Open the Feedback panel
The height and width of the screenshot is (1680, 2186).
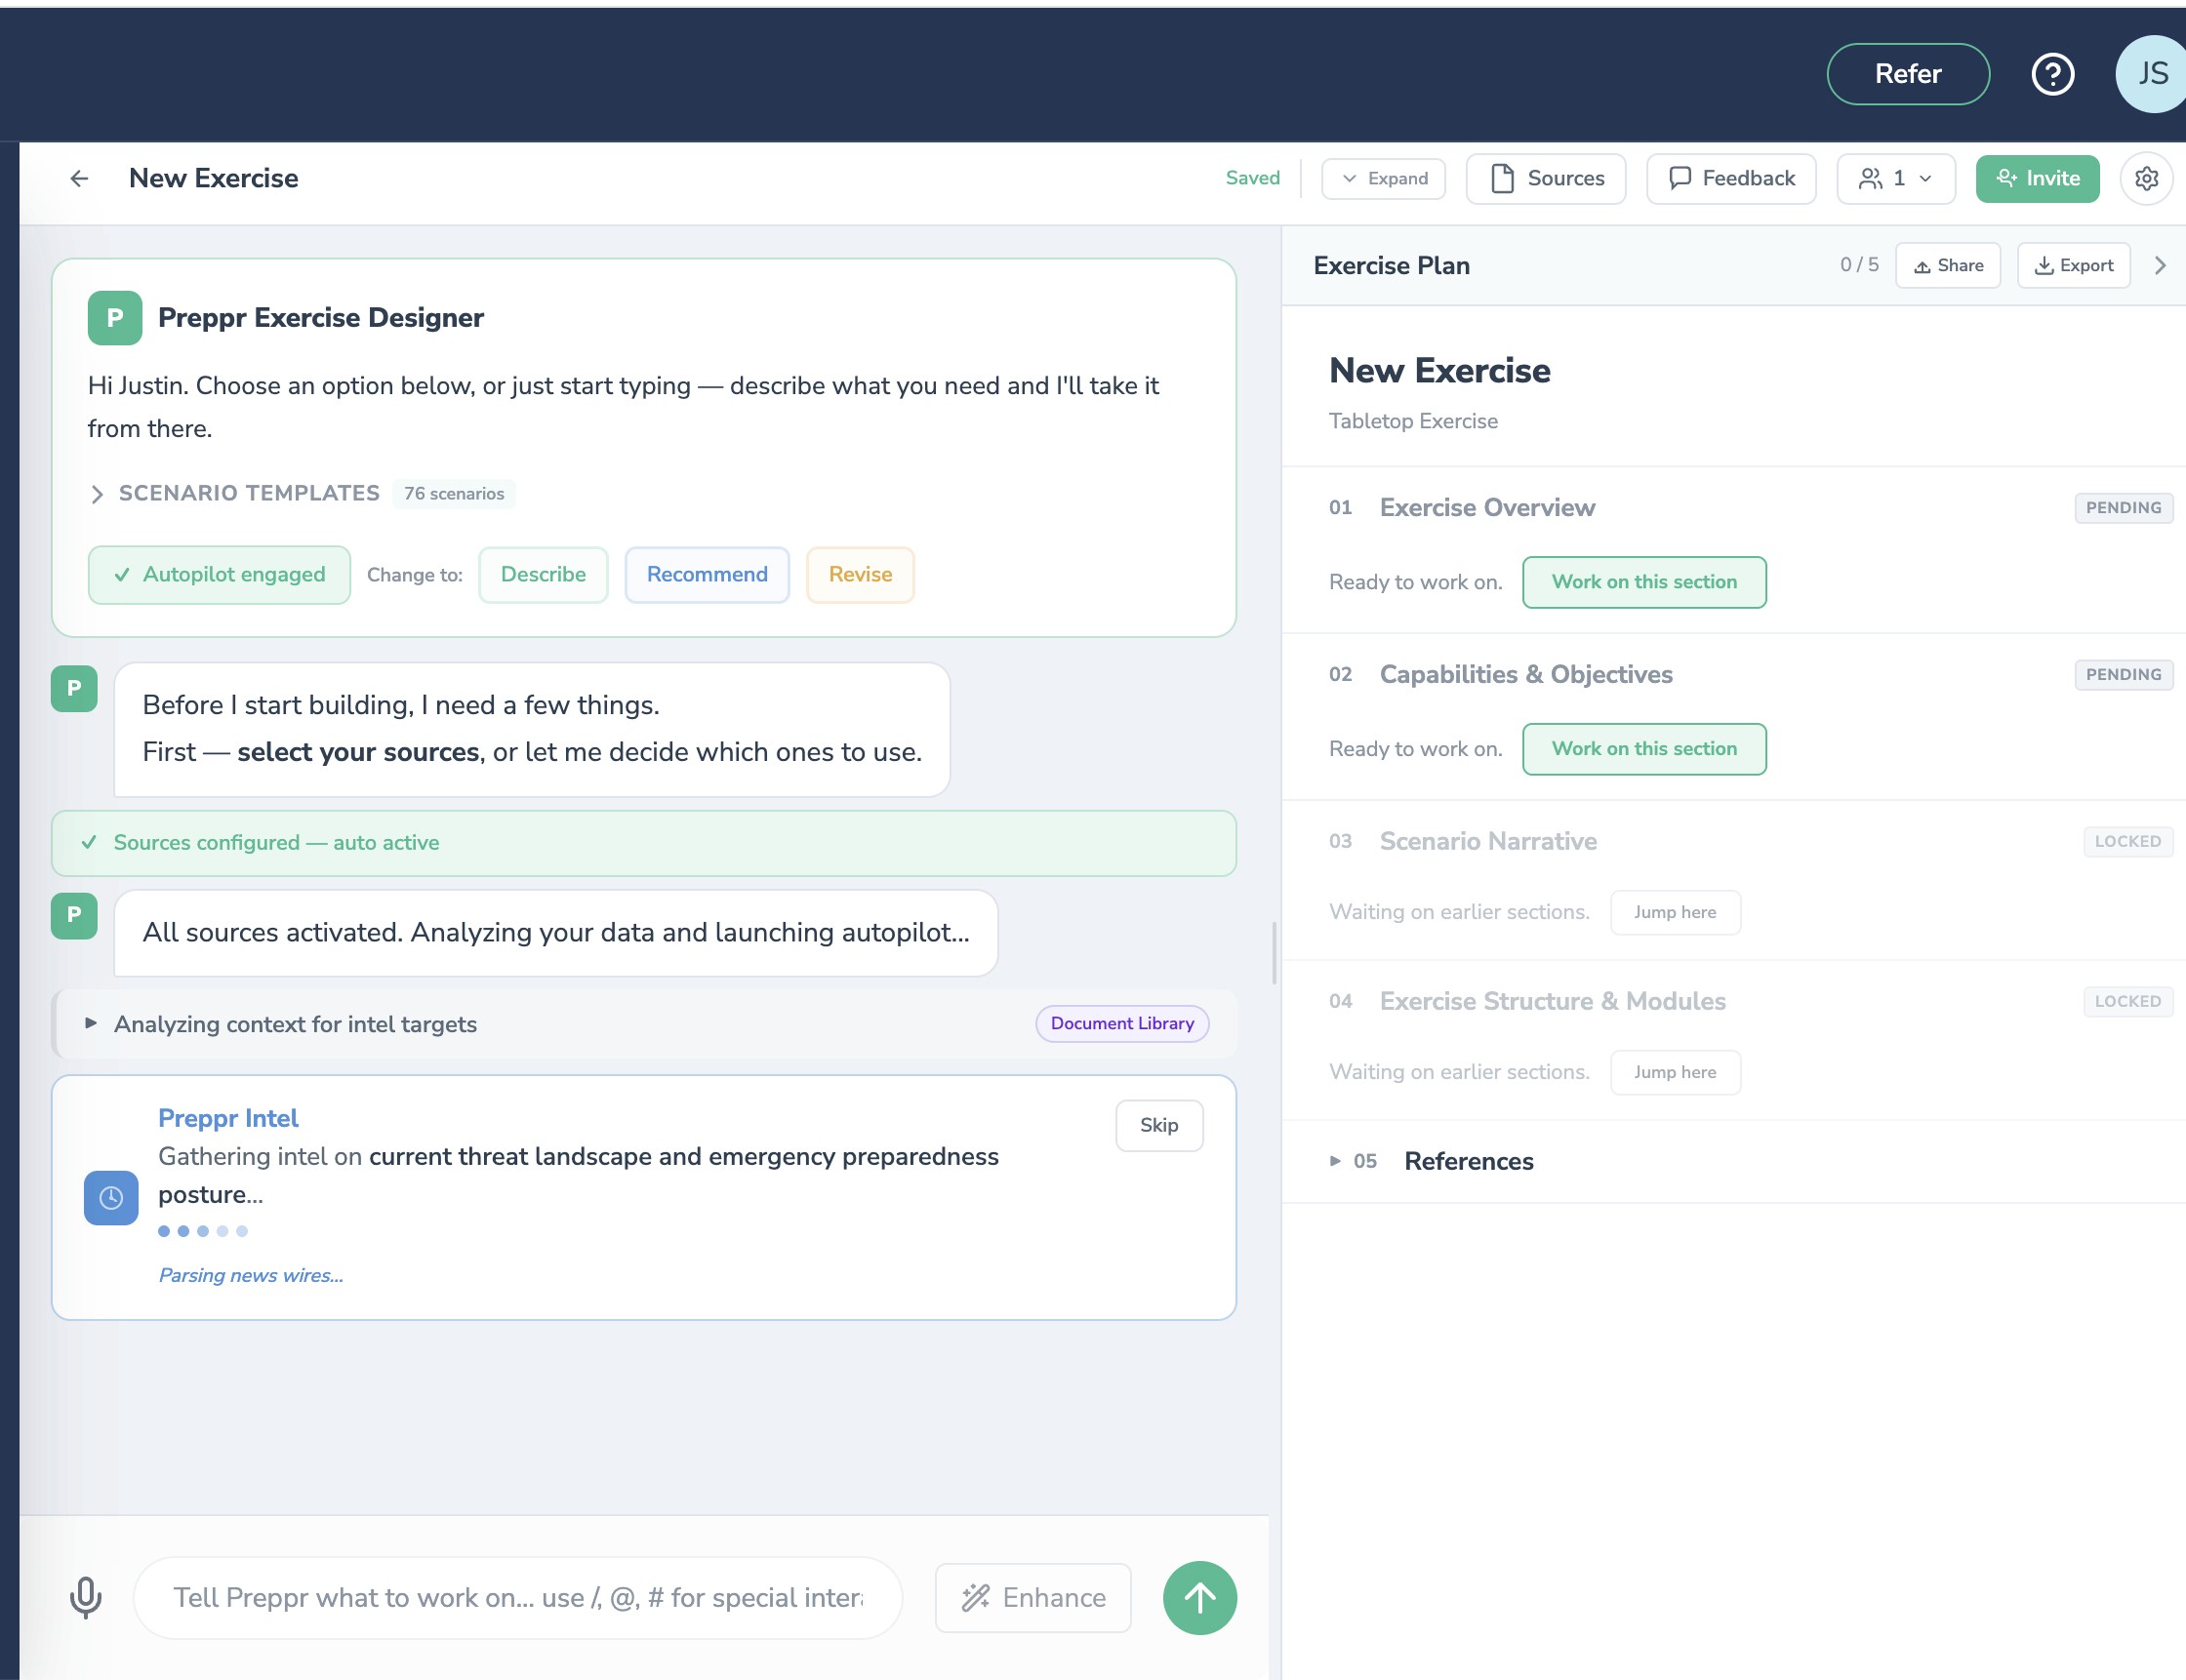click(1731, 178)
